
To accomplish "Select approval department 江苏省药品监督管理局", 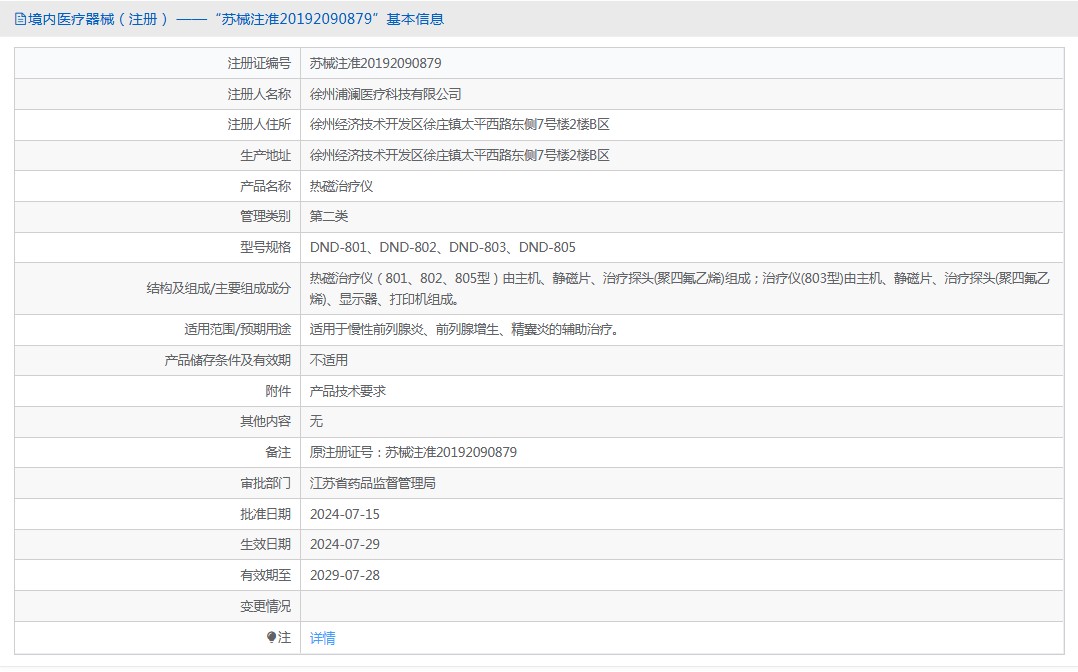I will pos(373,484).
